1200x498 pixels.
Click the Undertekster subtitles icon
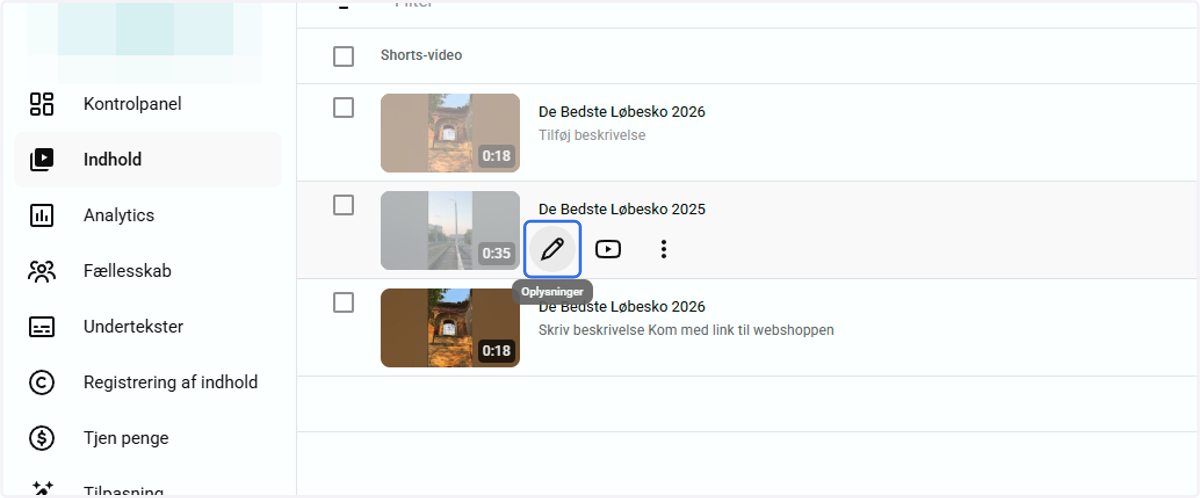click(x=42, y=327)
